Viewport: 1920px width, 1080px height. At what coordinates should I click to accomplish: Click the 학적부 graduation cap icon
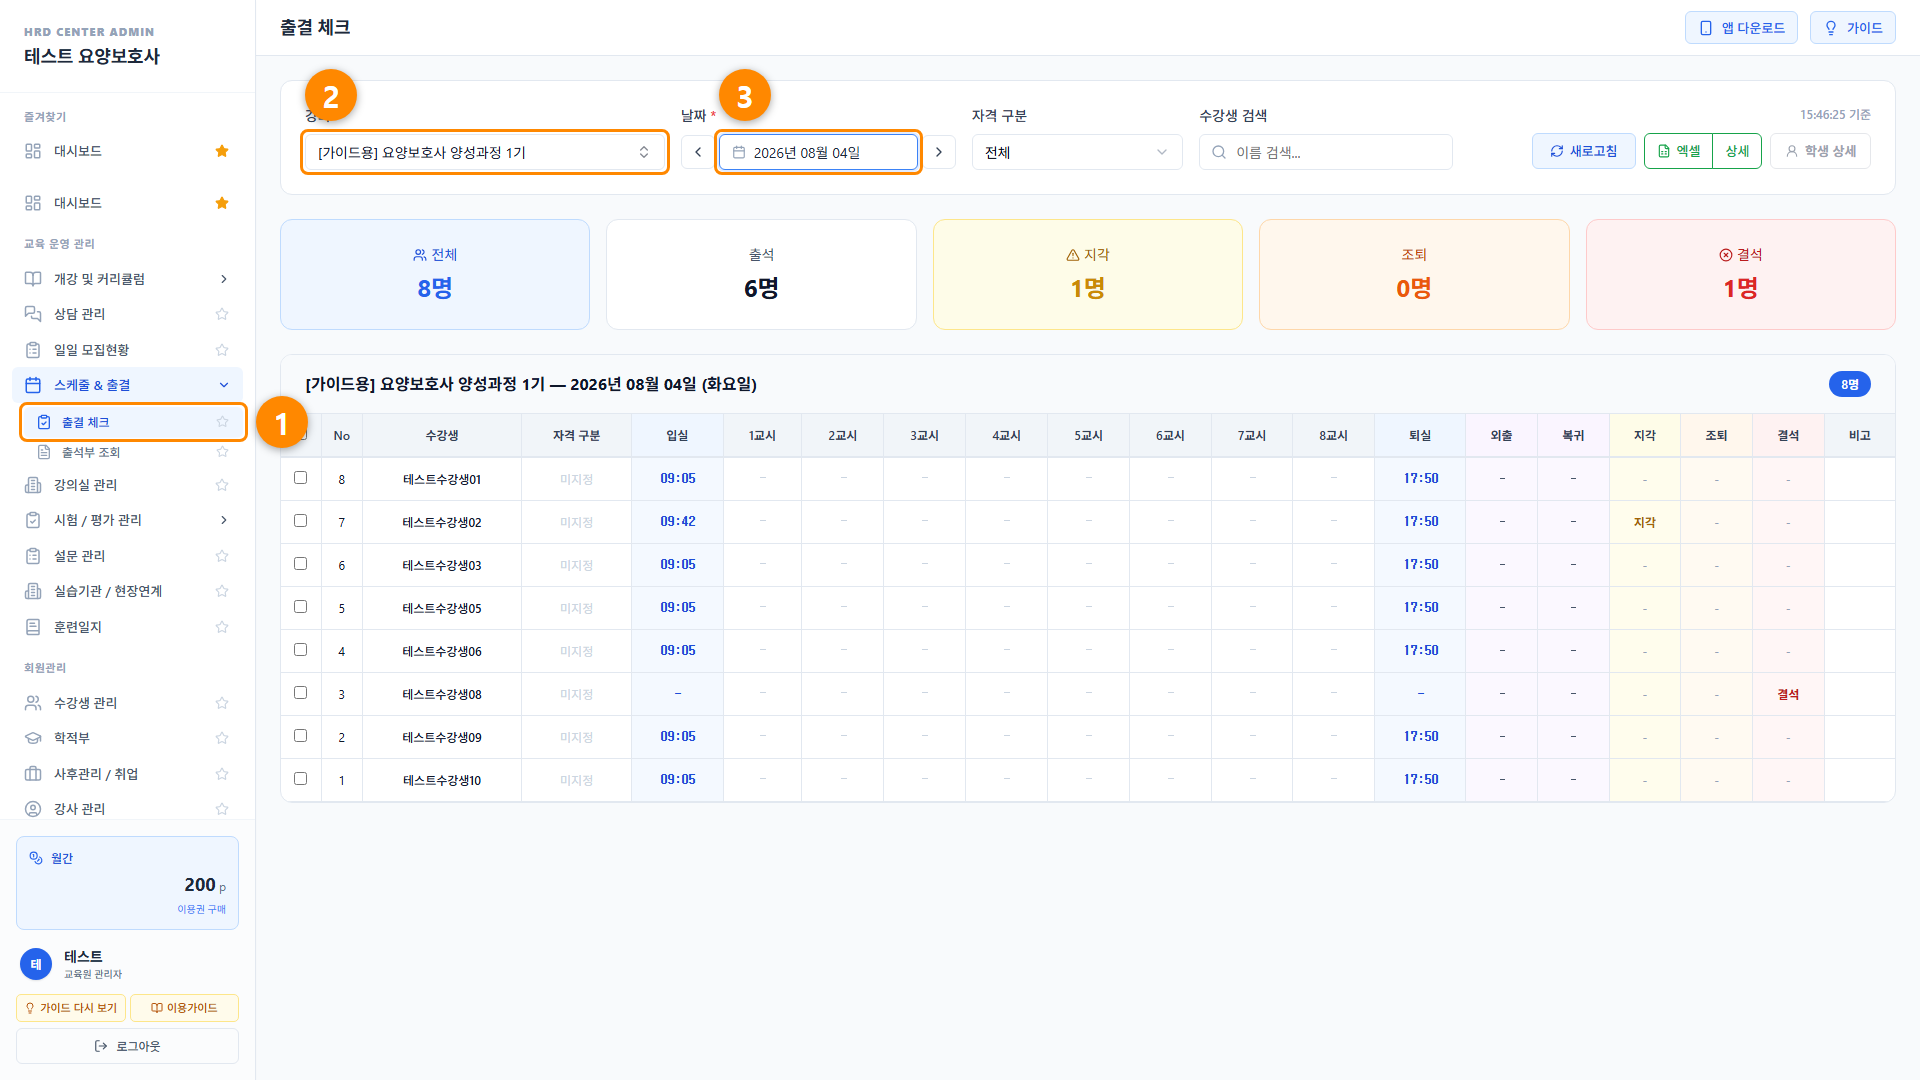point(33,738)
